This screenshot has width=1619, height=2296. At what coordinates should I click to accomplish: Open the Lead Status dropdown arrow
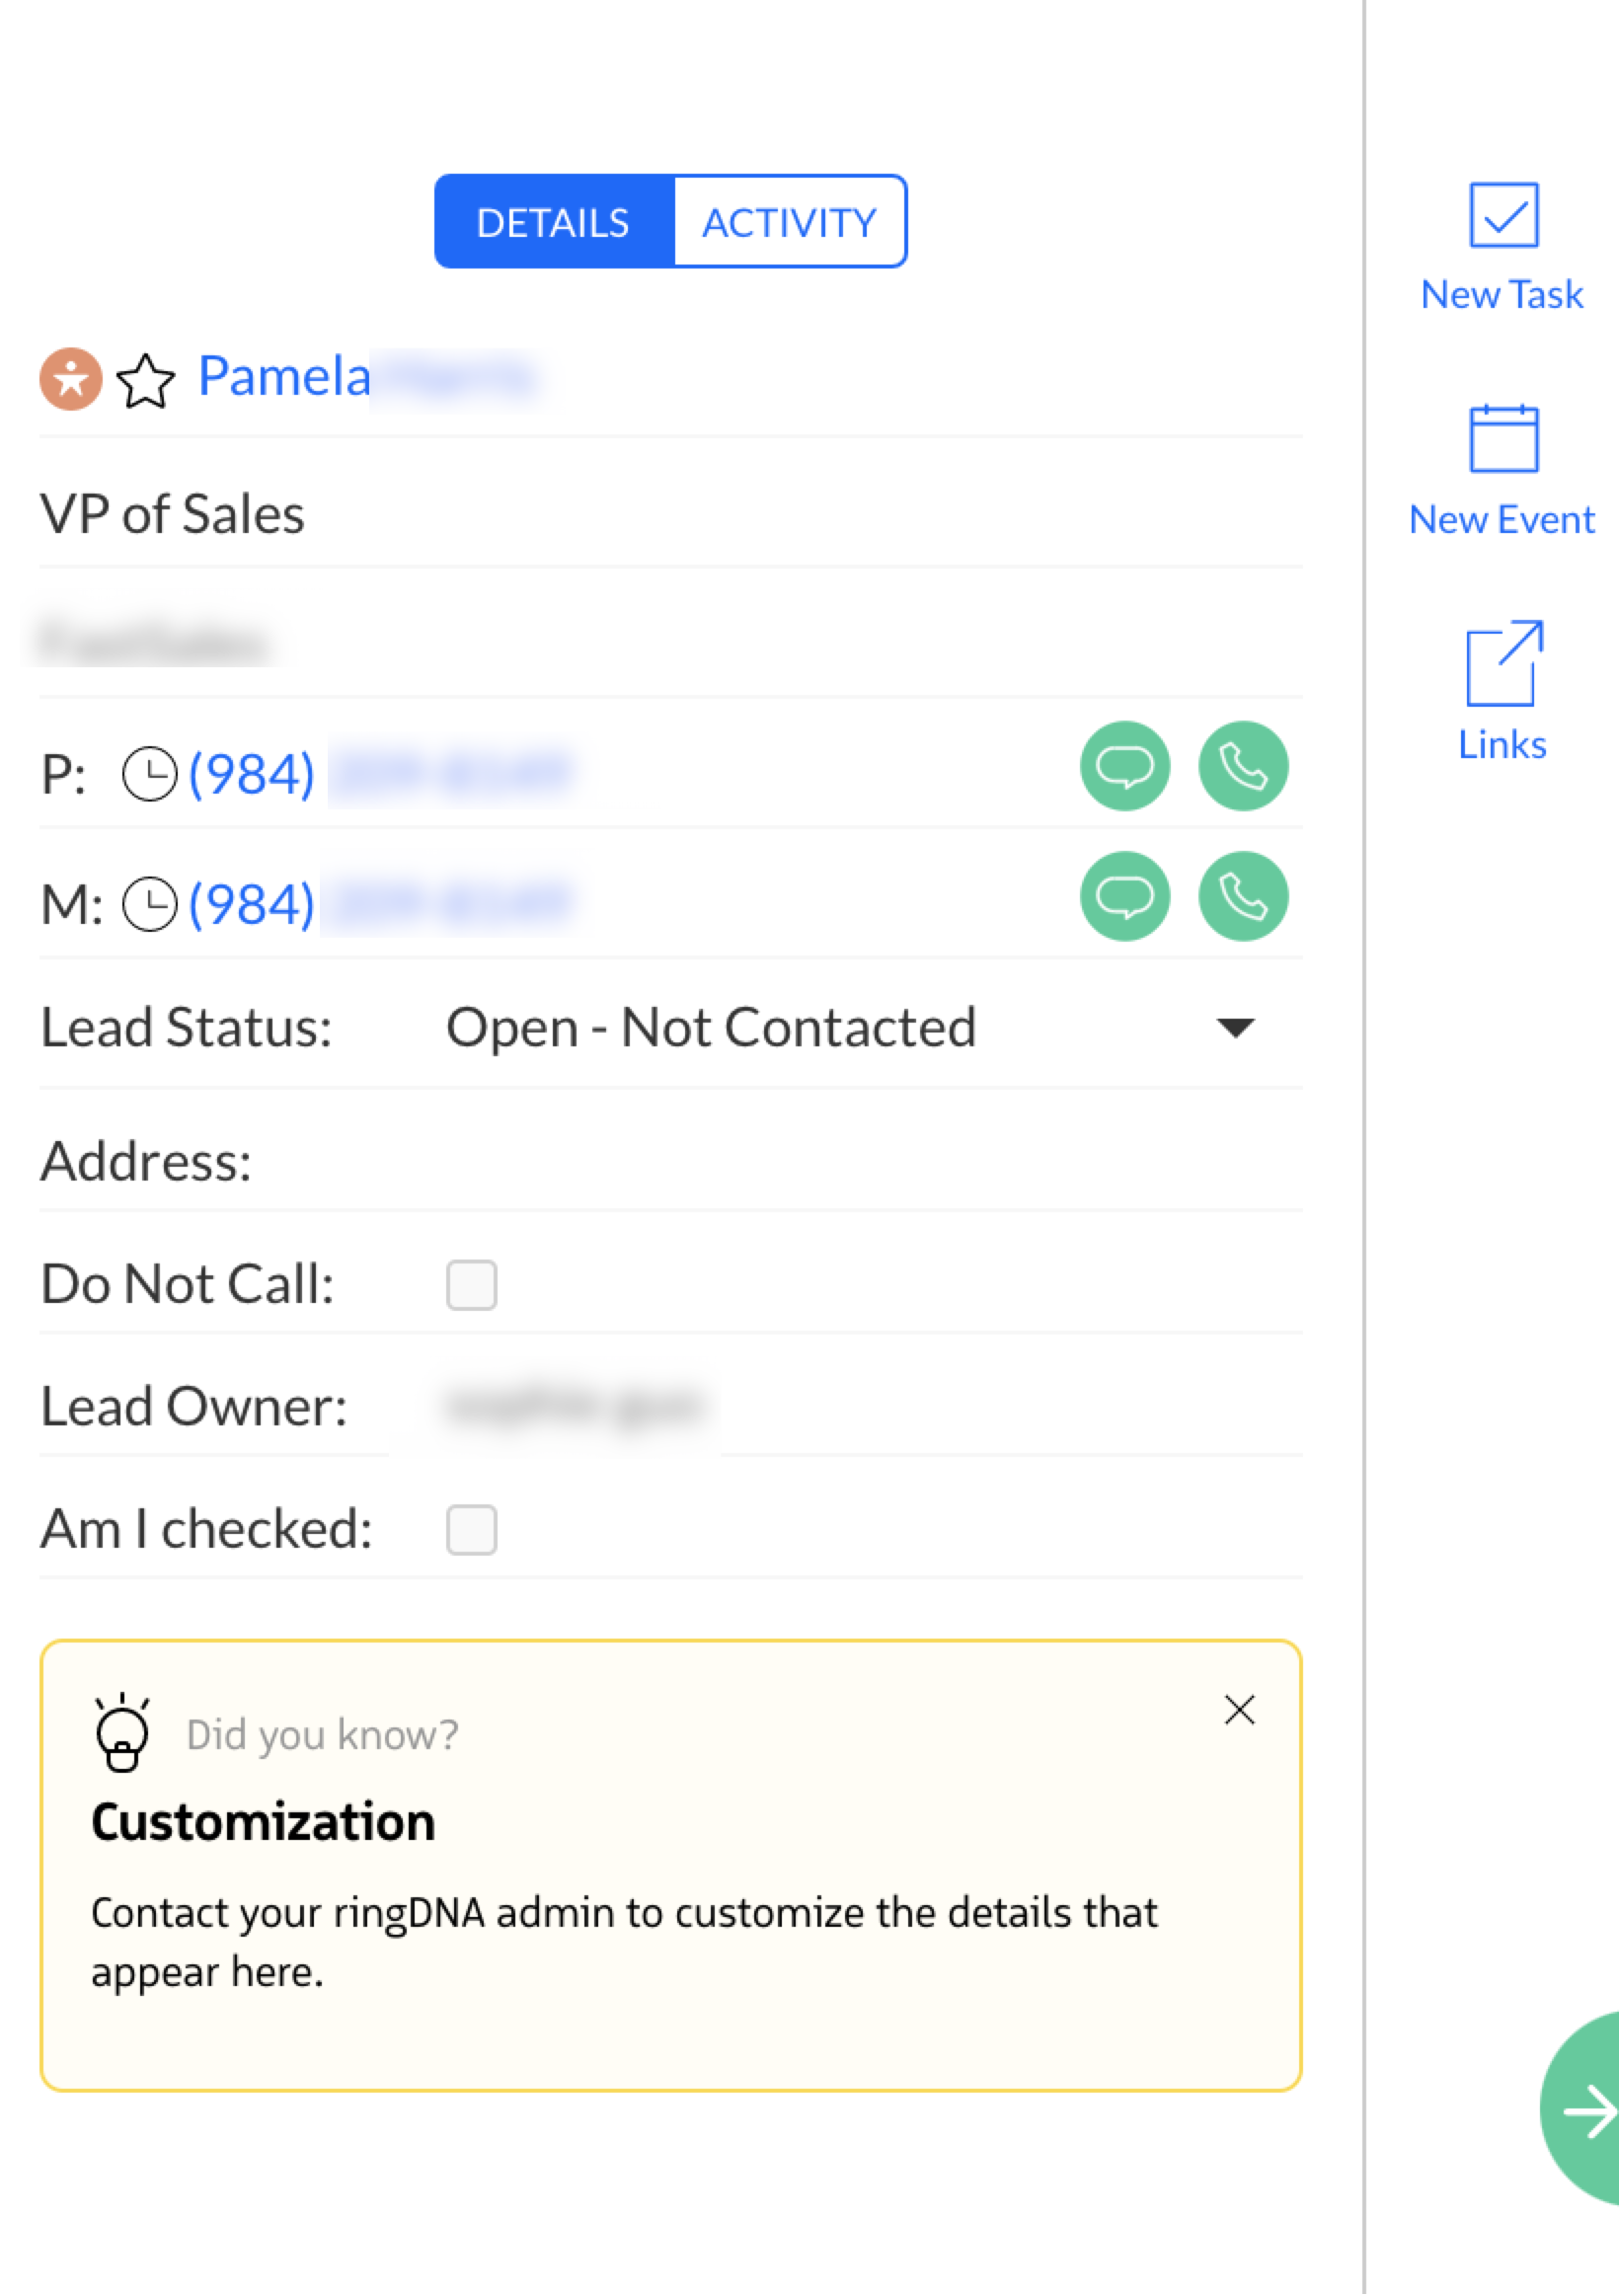point(1235,1028)
